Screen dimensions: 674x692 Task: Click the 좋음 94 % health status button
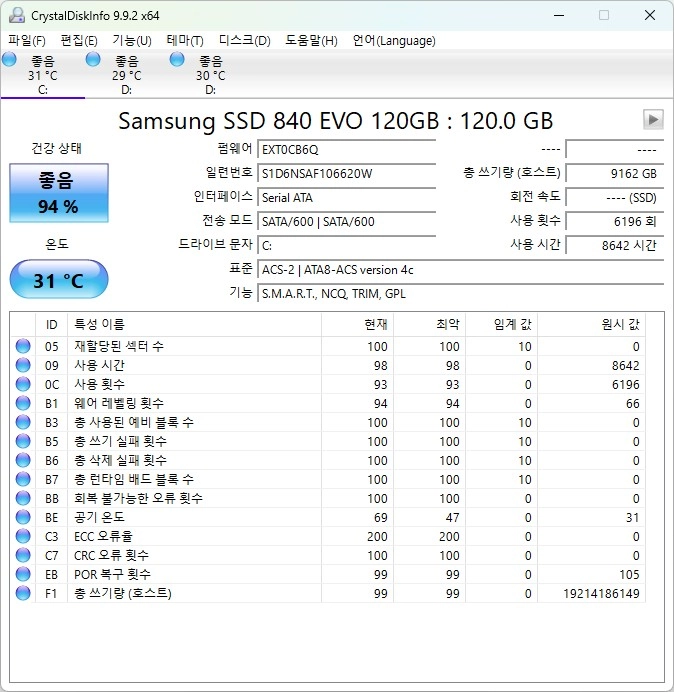[x=59, y=193]
